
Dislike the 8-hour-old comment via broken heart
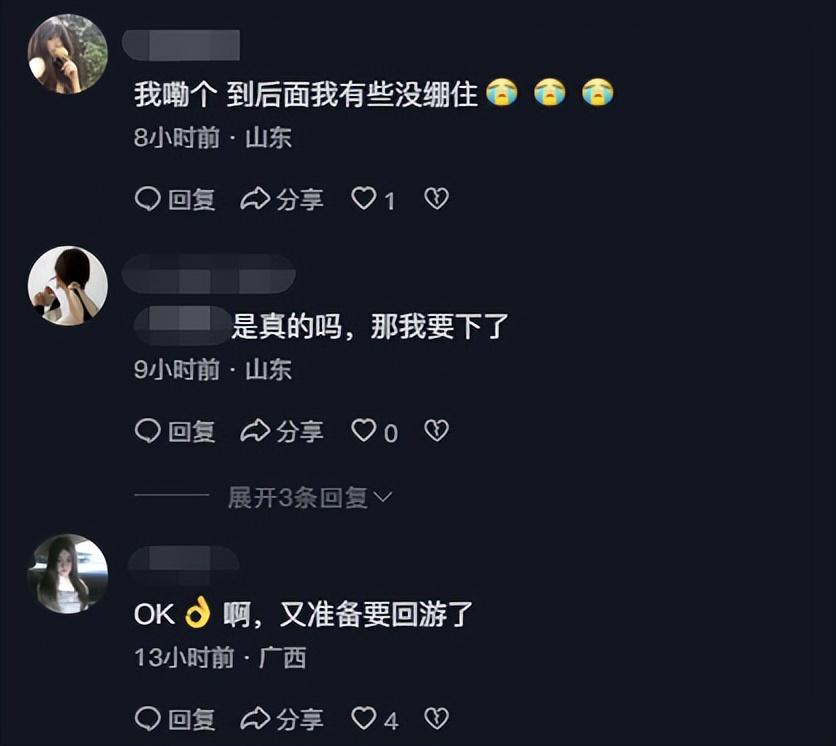pos(437,198)
